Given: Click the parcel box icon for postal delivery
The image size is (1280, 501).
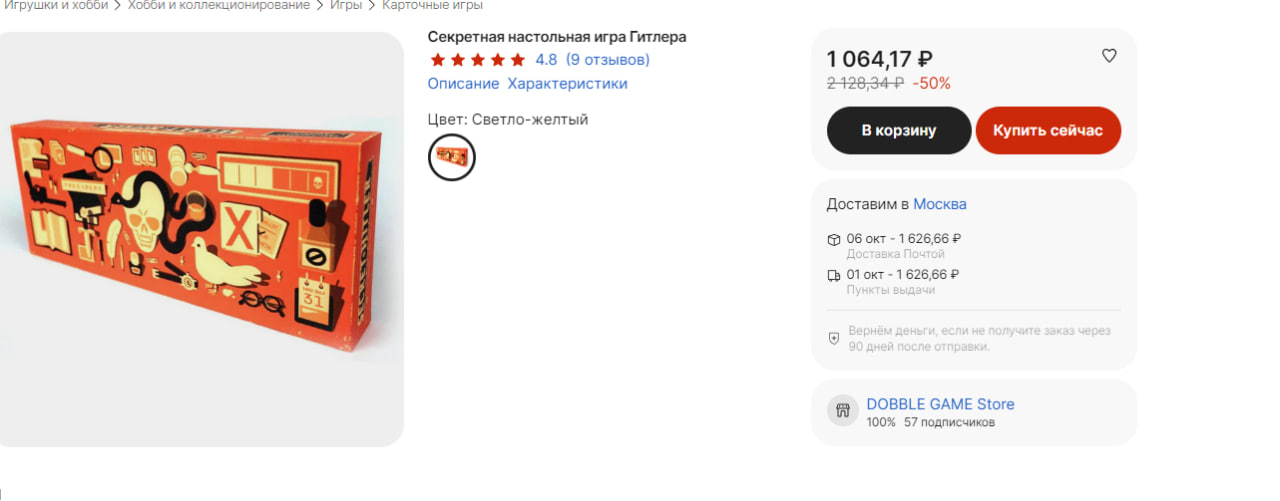Looking at the screenshot, I should (x=834, y=239).
